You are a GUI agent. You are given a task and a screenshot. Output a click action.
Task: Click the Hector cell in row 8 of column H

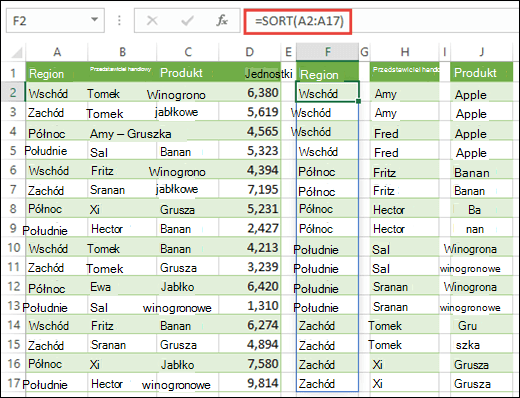(405, 209)
